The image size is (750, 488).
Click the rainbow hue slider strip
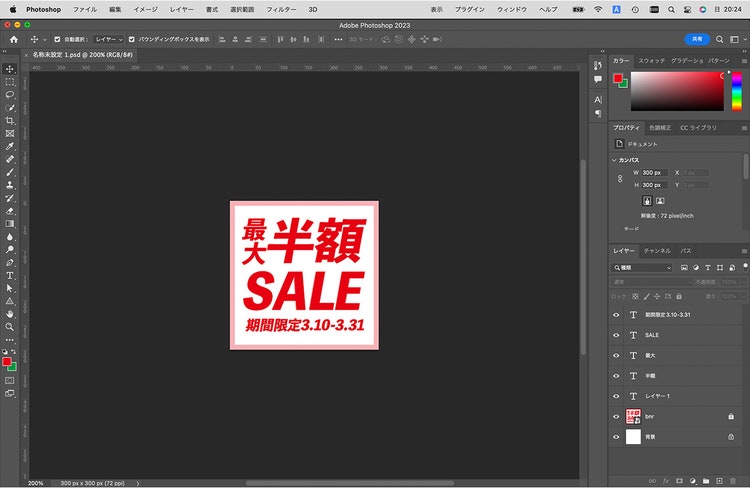[737, 91]
